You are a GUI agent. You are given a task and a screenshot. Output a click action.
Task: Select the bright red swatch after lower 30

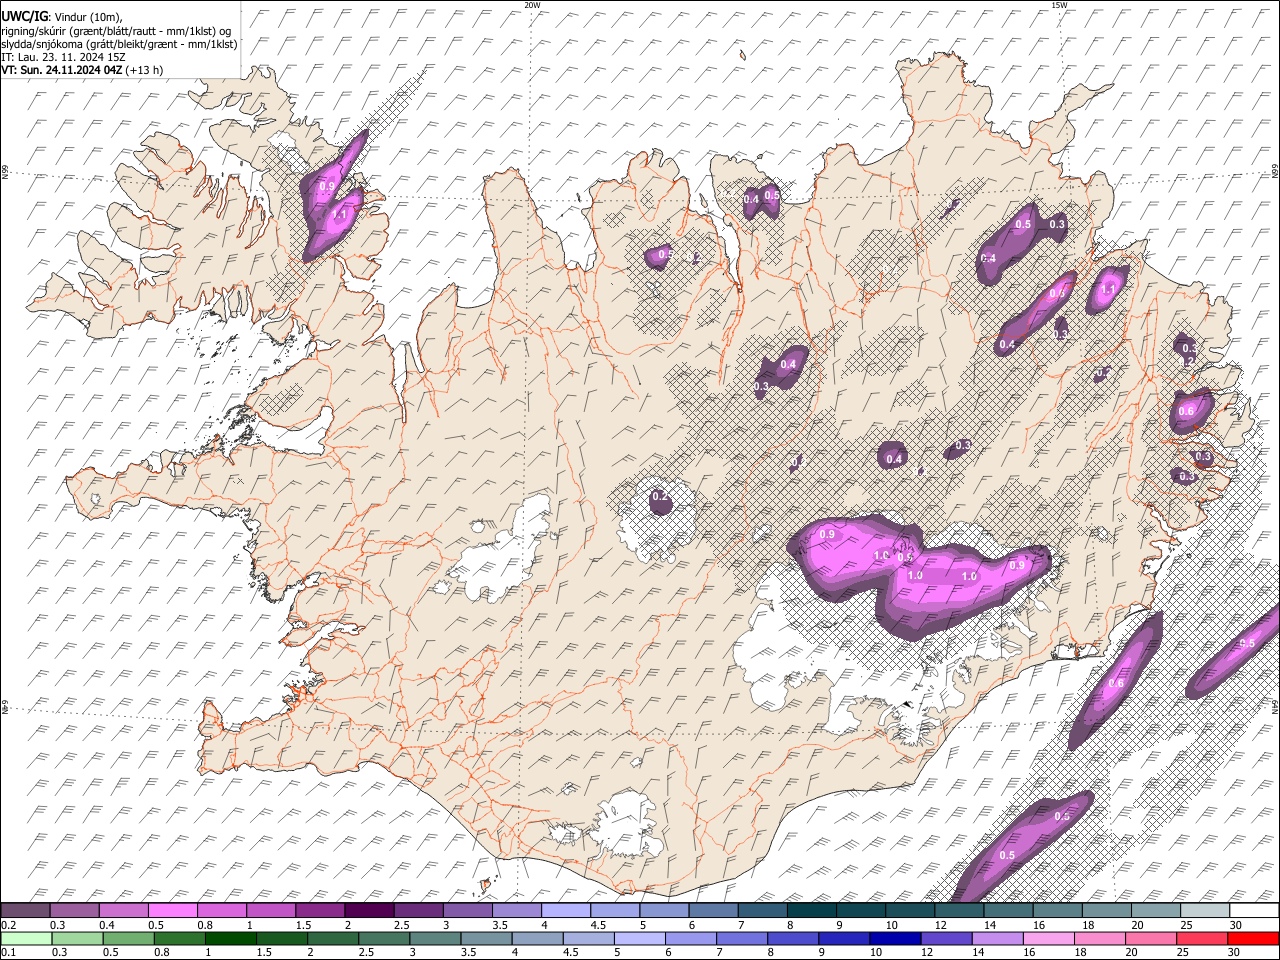(x=1254, y=938)
